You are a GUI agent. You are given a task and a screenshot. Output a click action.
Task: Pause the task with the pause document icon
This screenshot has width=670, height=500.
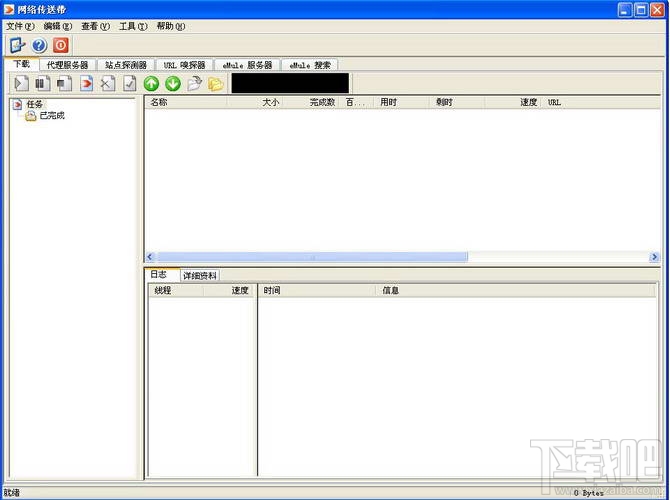tap(43, 83)
